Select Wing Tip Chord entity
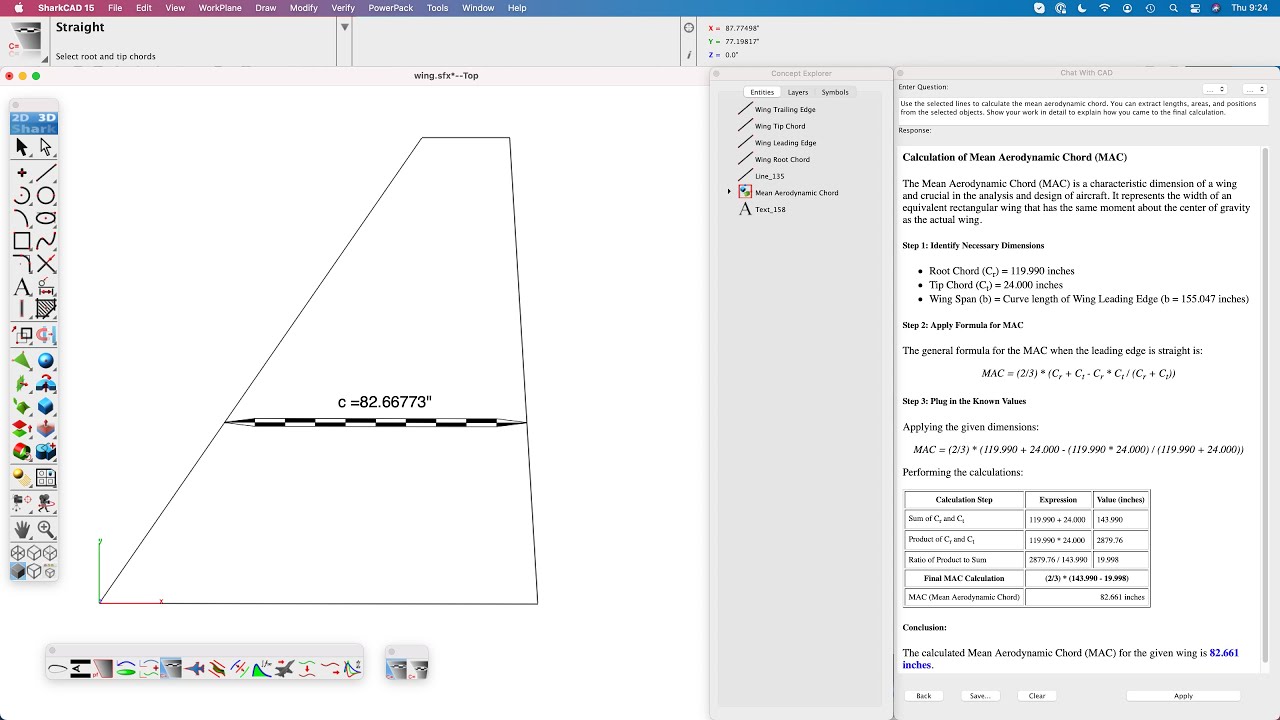The height and width of the screenshot is (720, 1280). tap(780, 126)
